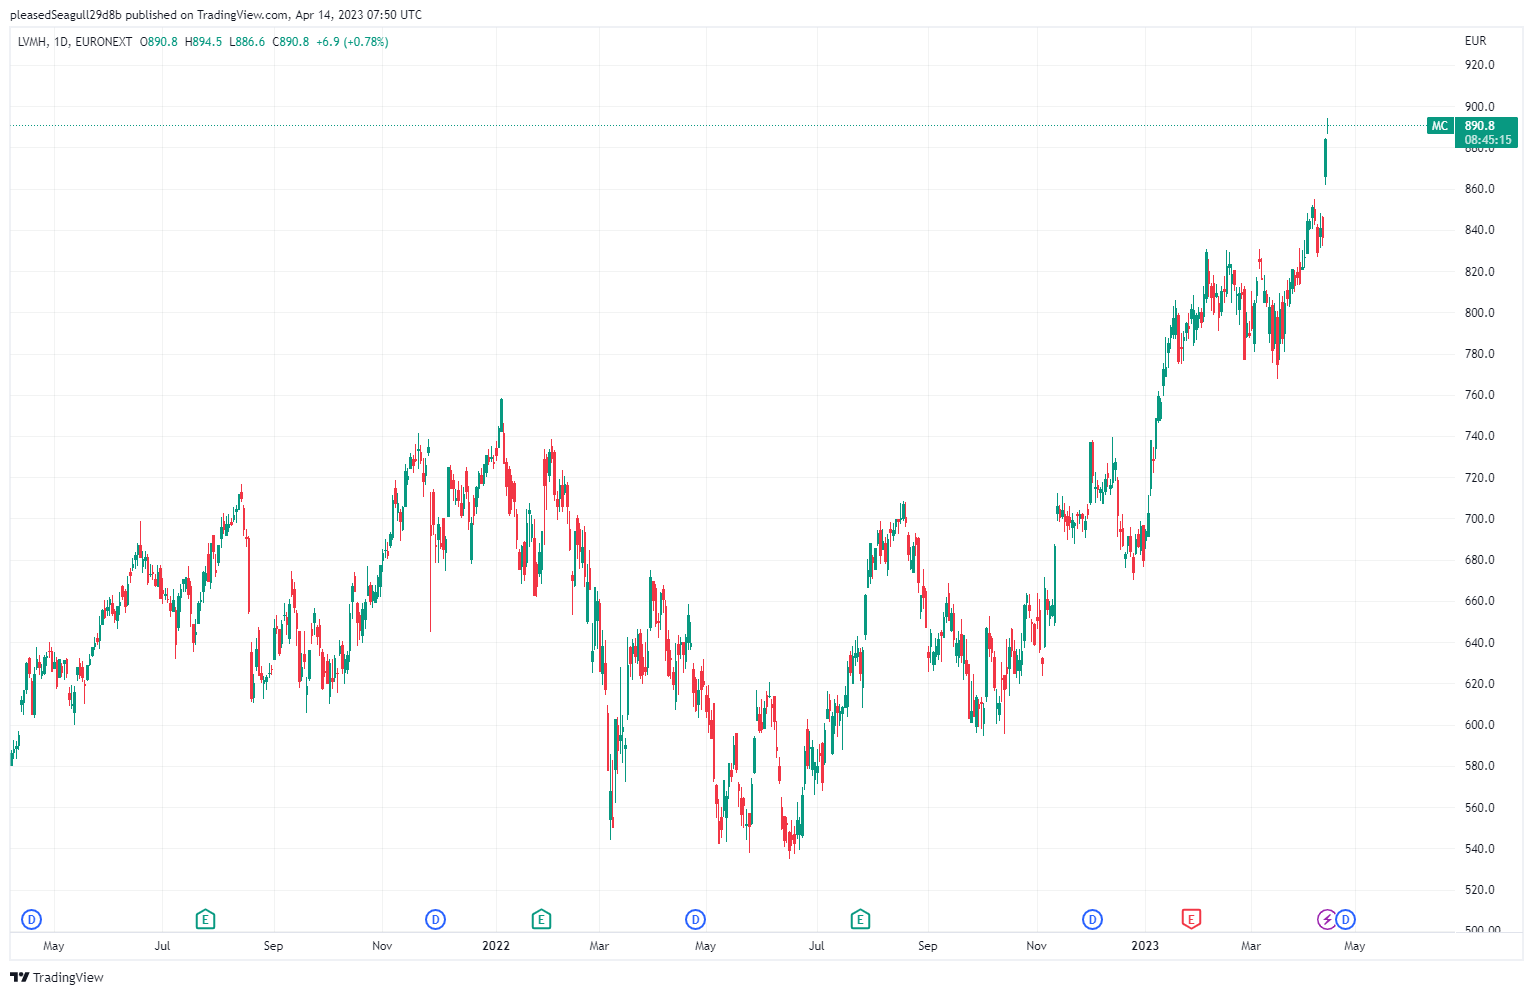Screen dimensions: 1533x995
Task: Click the 890.8 current price label on axis
Action: (1480, 126)
